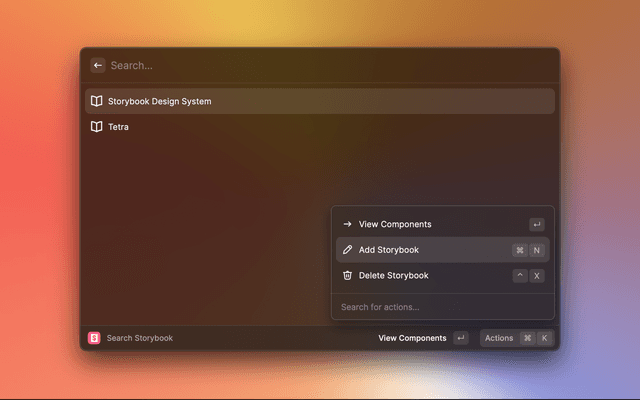640x400 pixels.
Task: Choose Add Storybook from the actions menu
Action: click(x=389, y=250)
